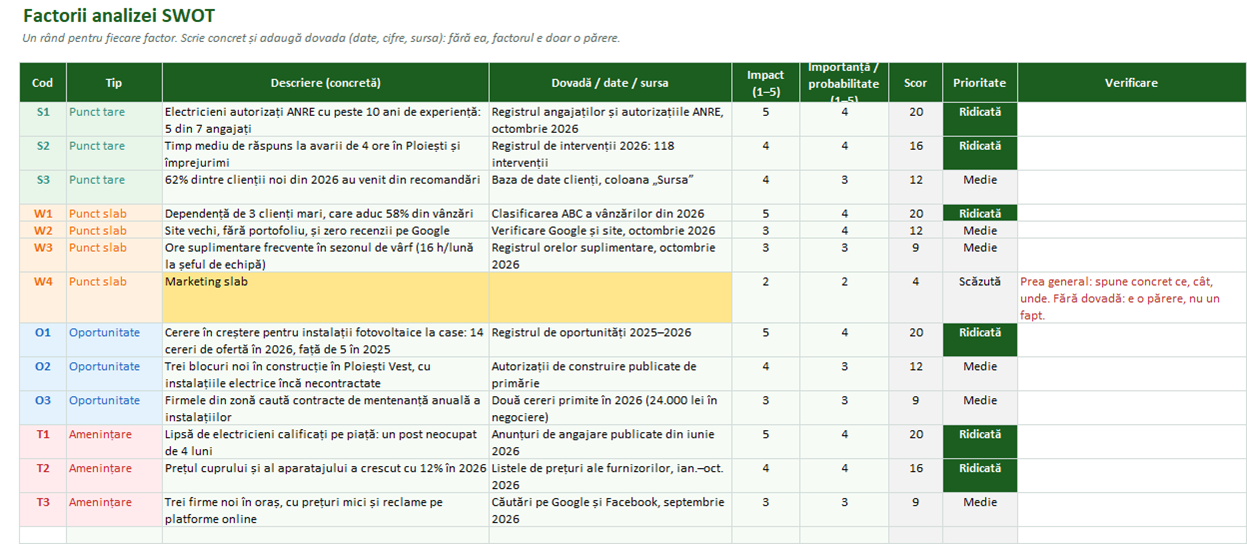Click the 'Ridicată' priority in row T2

coord(980,476)
